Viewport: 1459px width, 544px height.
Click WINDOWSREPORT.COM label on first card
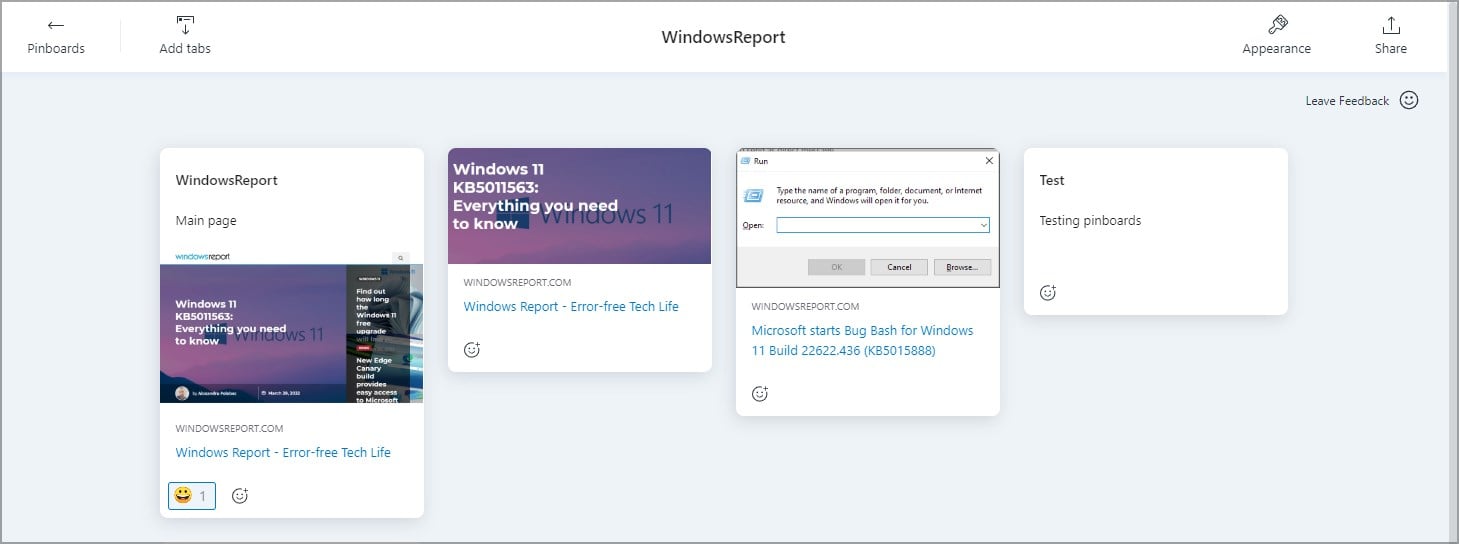229,429
